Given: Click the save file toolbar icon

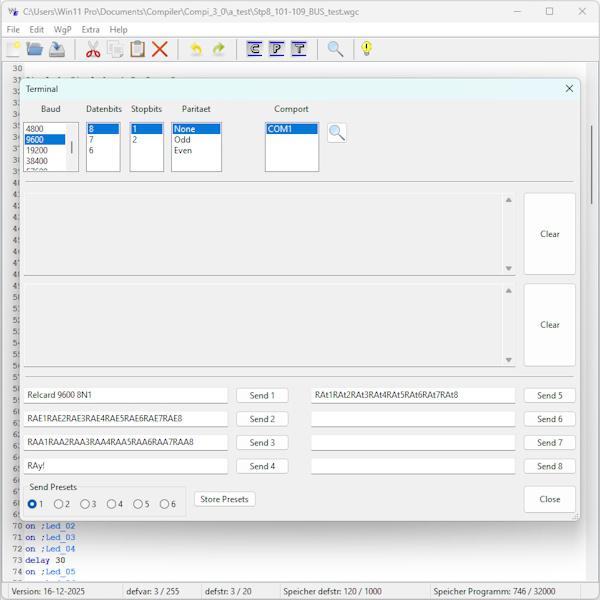Looking at the screenshot, I should pos(57,49).
